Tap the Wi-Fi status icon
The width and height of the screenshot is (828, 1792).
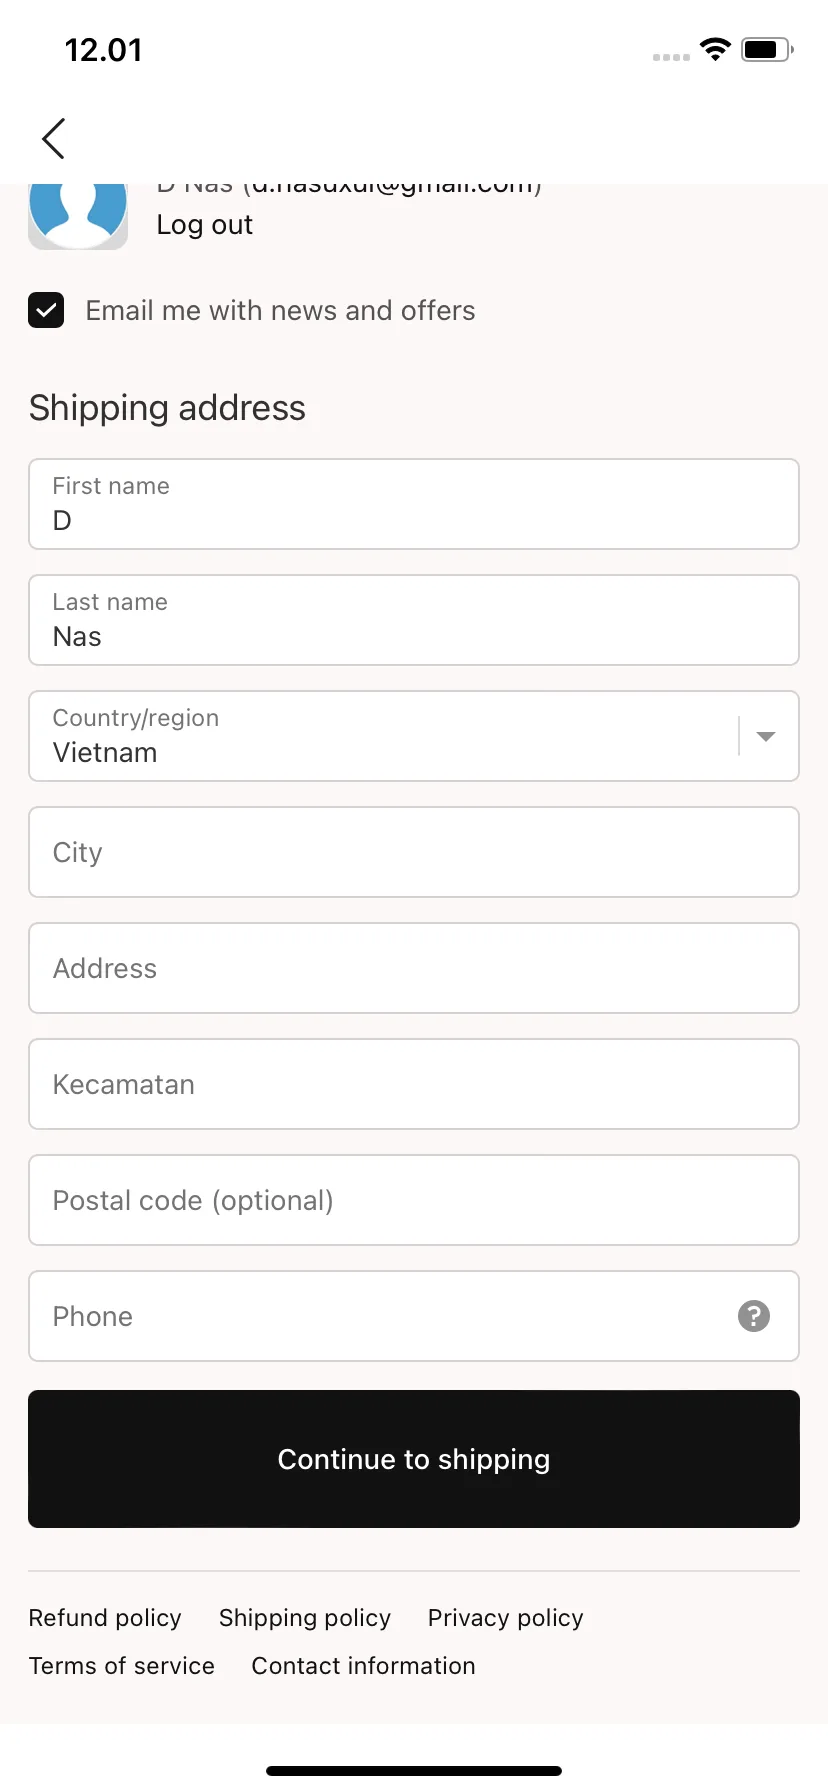click(x=715, y=49)
